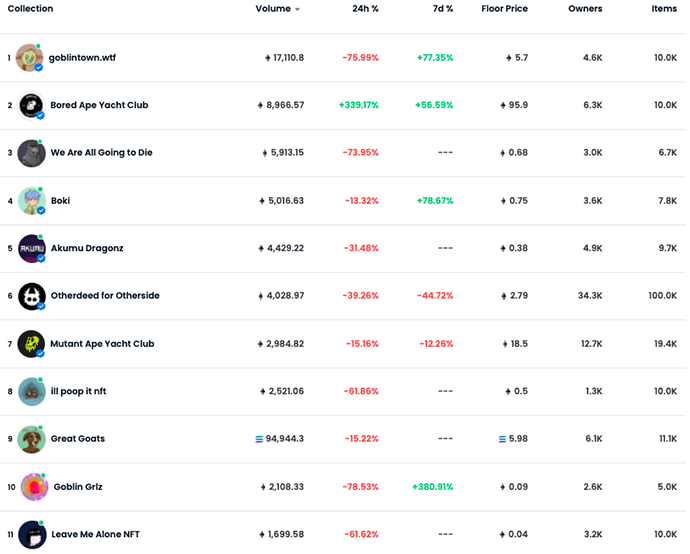Open goblintown.wtf collection avatar
This screenshot has height=554, width=690.
point(29,58)
